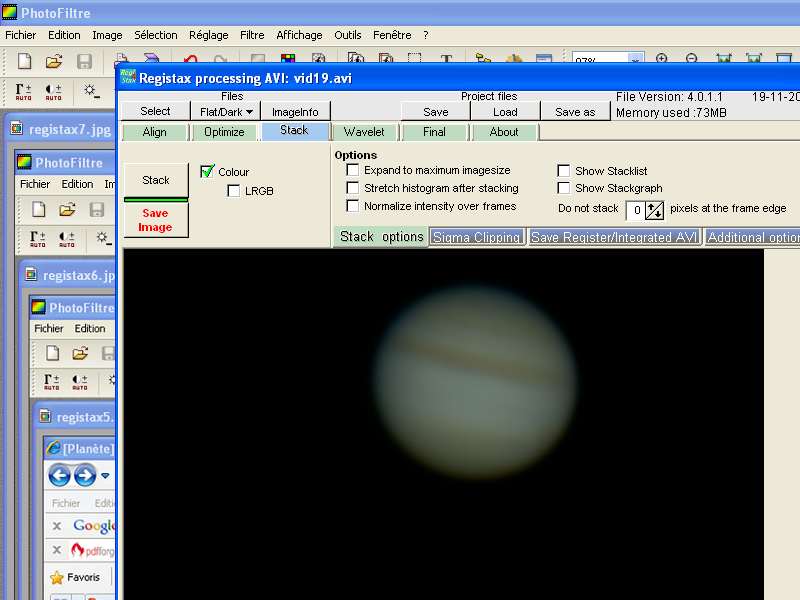This screenshot has height=600, width=800.
Task: Click New document icon inside registax7.jpg window
Action: click(x=38, y=210)
